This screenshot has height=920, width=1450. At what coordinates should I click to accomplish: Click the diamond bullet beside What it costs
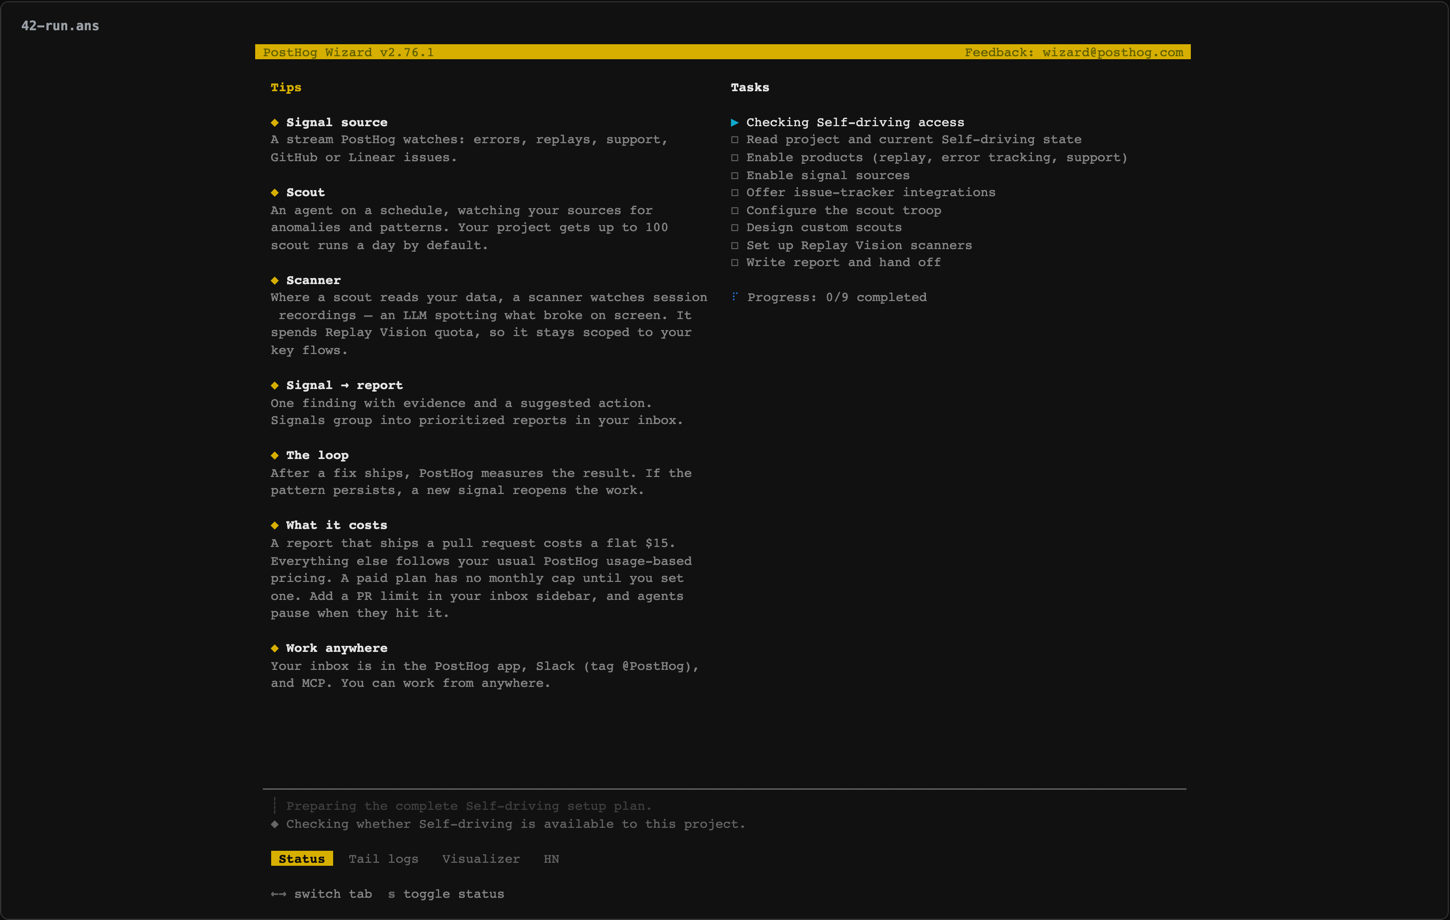coord(275,525)
